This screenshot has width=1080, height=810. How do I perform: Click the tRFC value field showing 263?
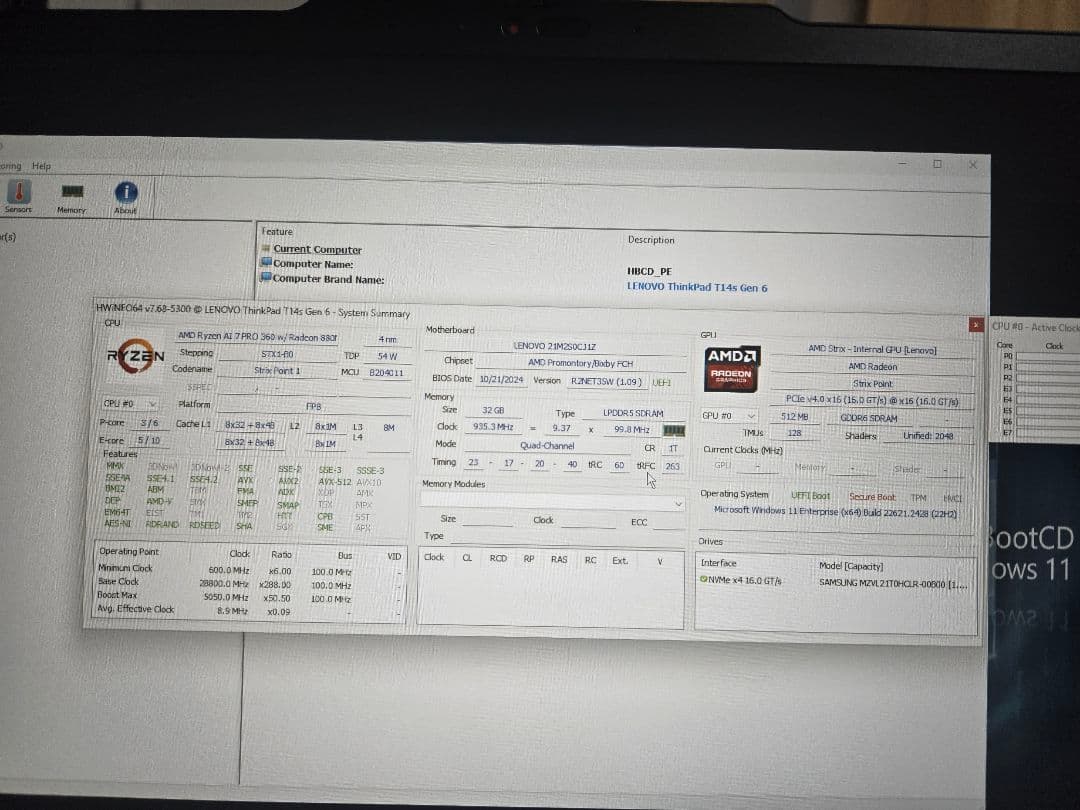pos(672,465)
